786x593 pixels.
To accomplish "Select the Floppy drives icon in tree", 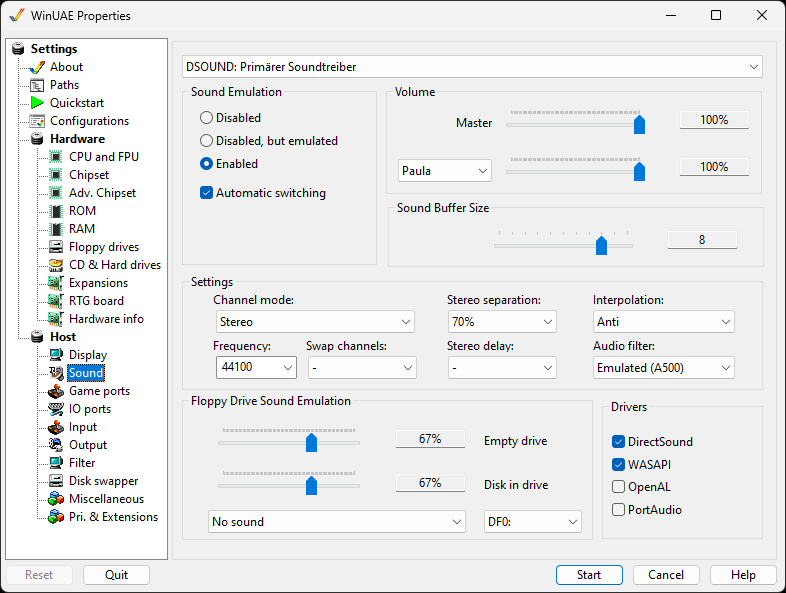I will click(x=56, y=247).
